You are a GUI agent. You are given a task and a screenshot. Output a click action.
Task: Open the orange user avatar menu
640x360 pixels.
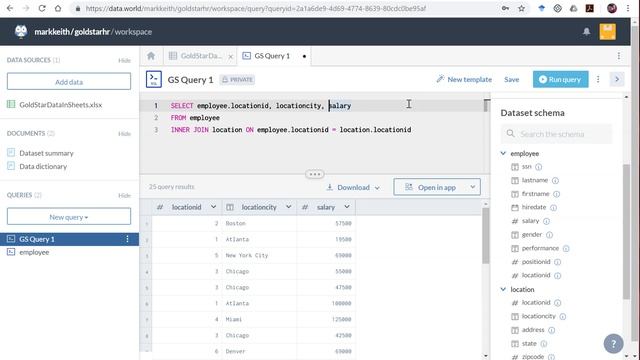click(607, 32)
